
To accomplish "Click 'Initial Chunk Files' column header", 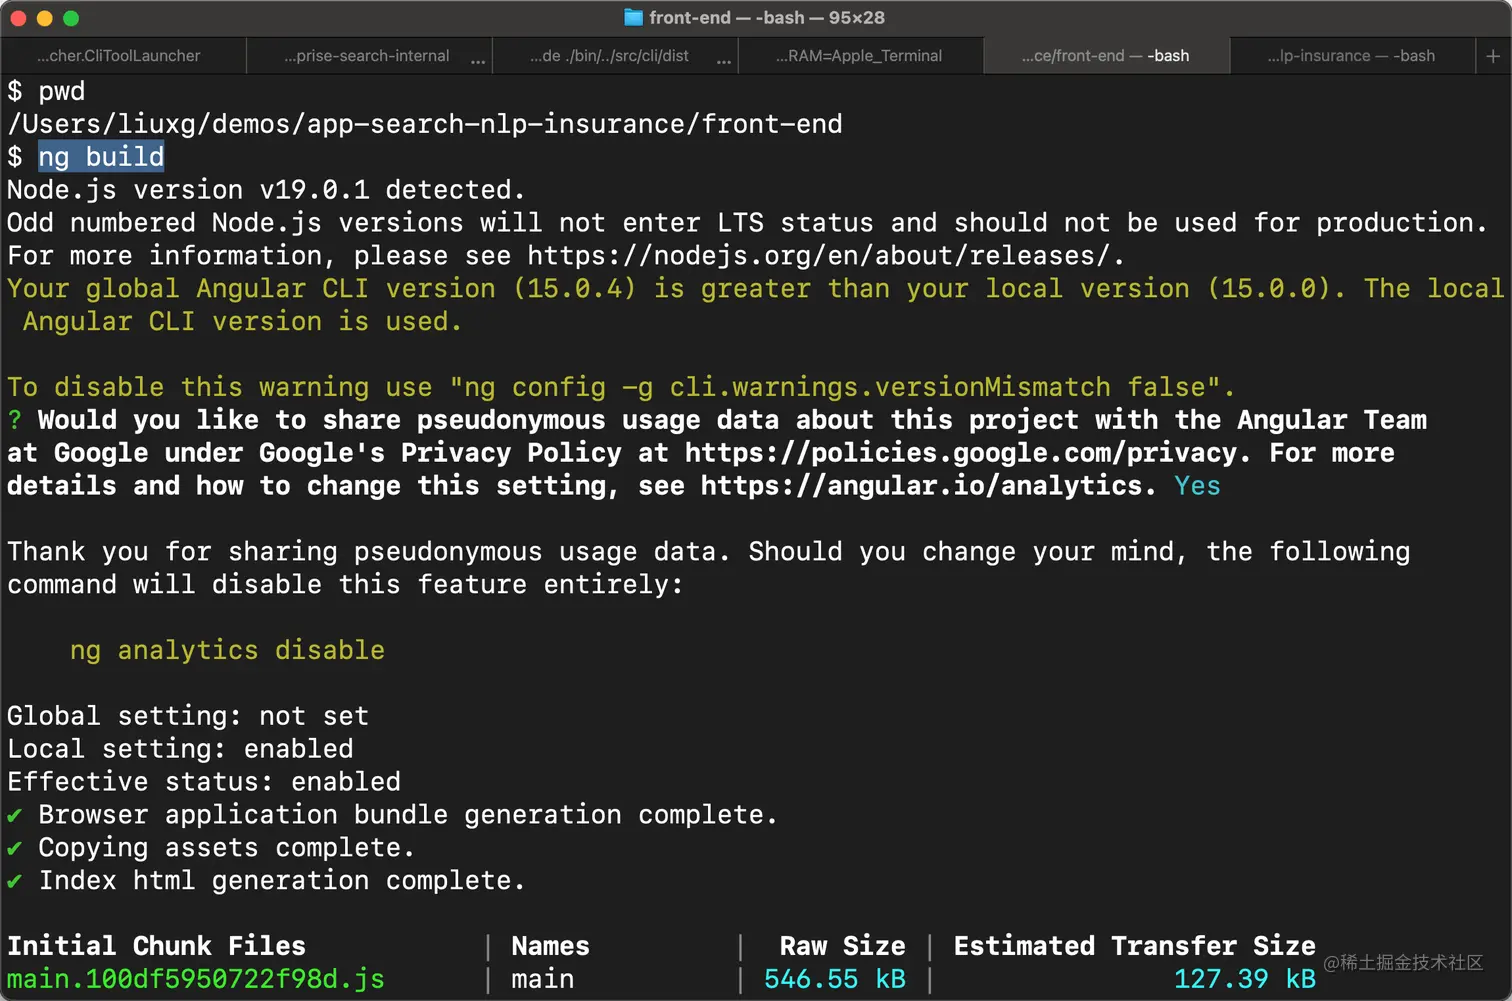I will point(156,946).
